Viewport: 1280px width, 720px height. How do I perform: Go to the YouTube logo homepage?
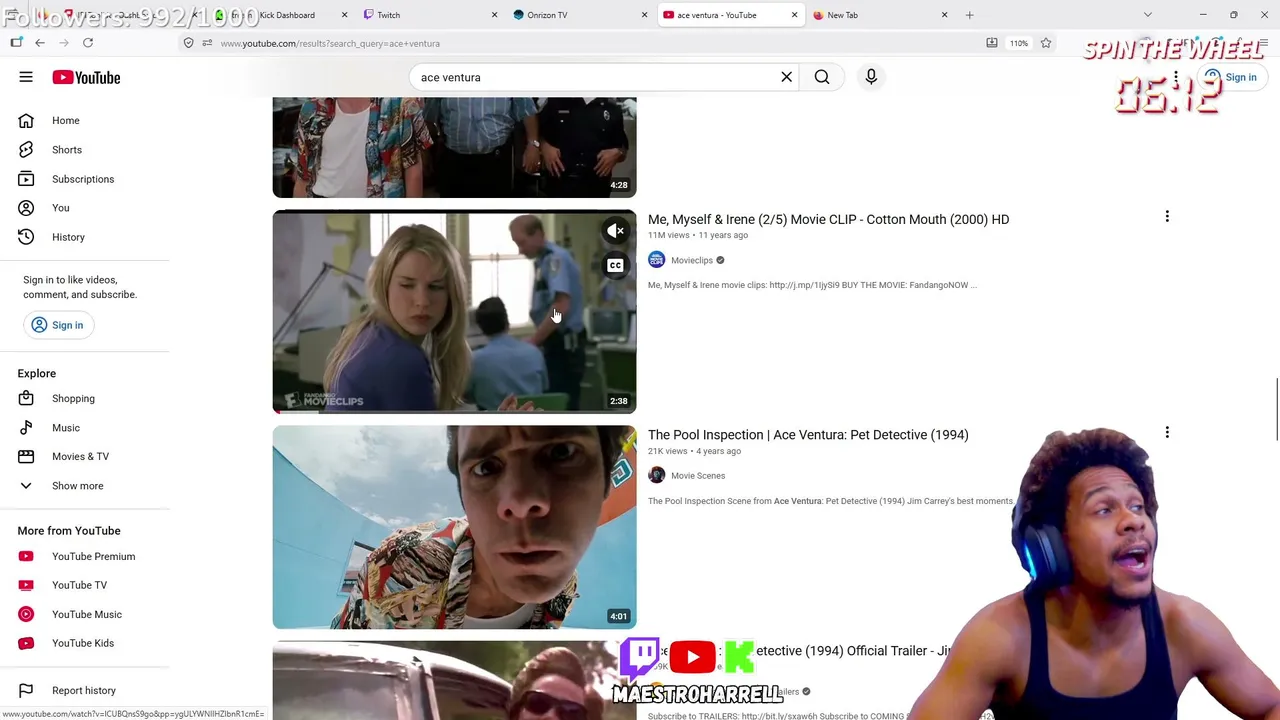click(86, 77)
